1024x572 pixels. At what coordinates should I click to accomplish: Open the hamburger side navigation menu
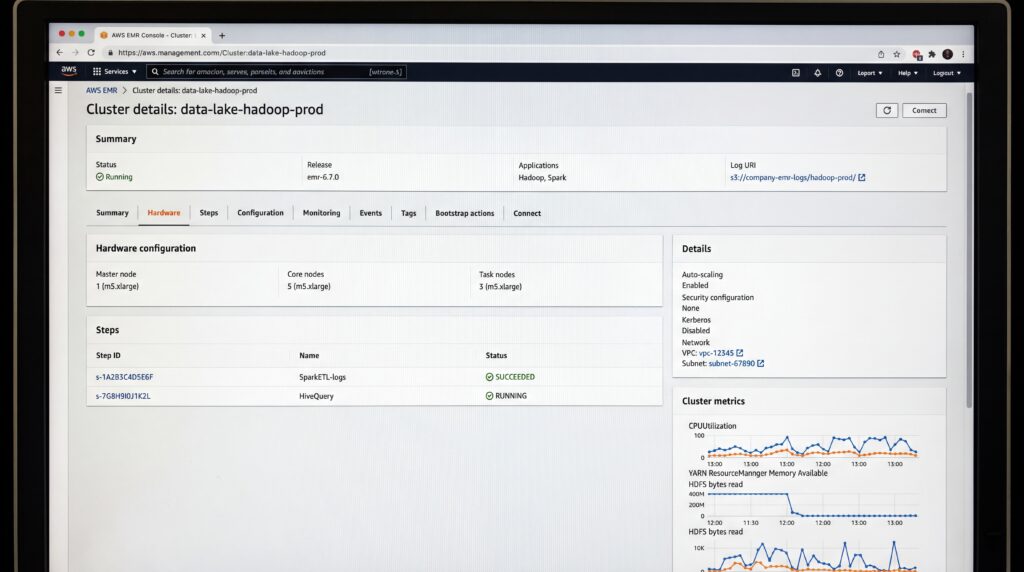[x=58, y=90]
